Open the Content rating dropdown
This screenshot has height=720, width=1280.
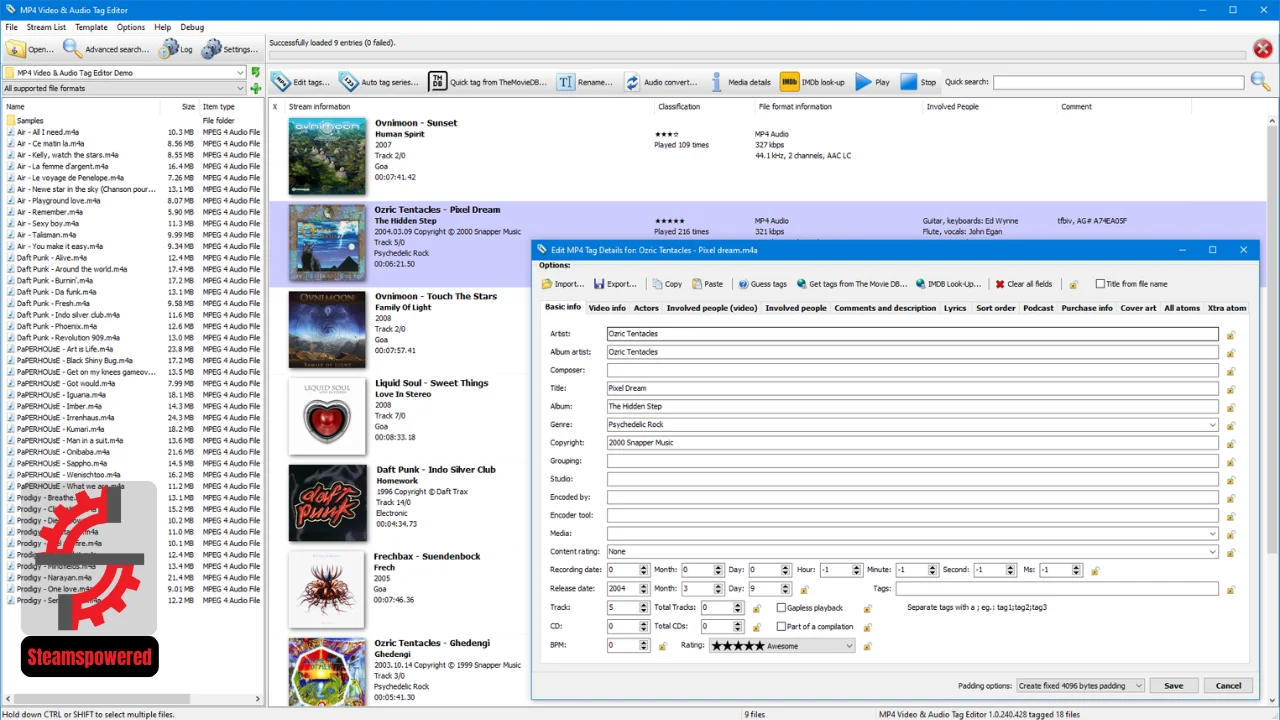pos(1213,551)
